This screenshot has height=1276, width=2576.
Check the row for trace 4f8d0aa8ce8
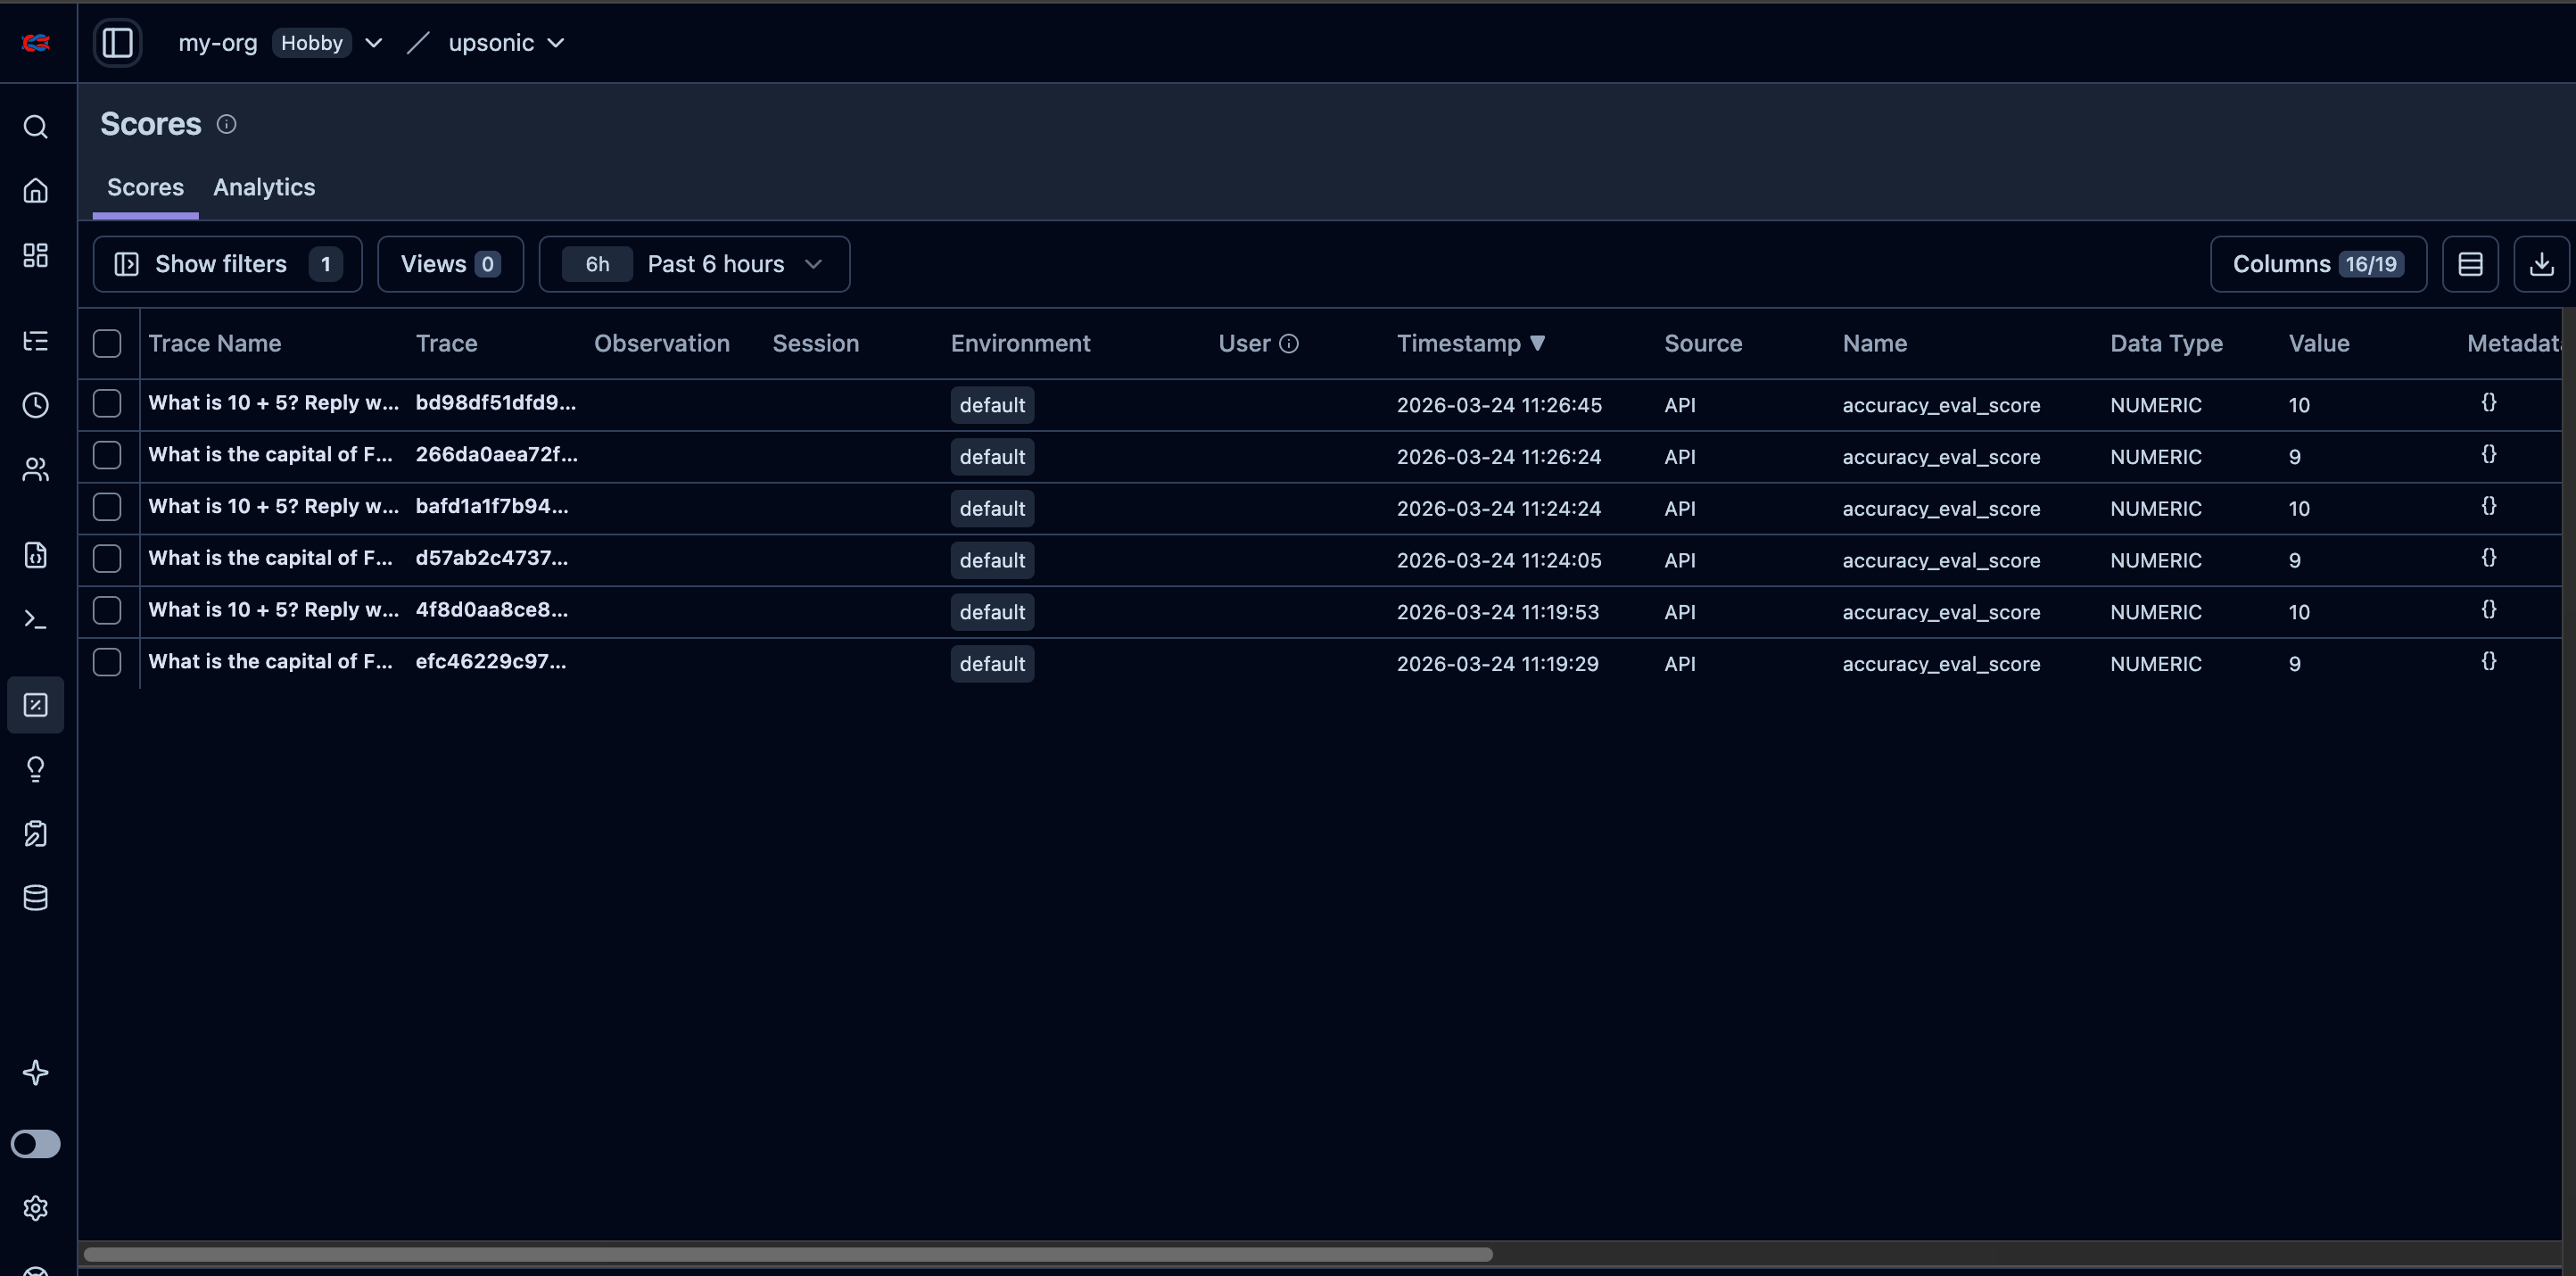click(x=107, y=610)
